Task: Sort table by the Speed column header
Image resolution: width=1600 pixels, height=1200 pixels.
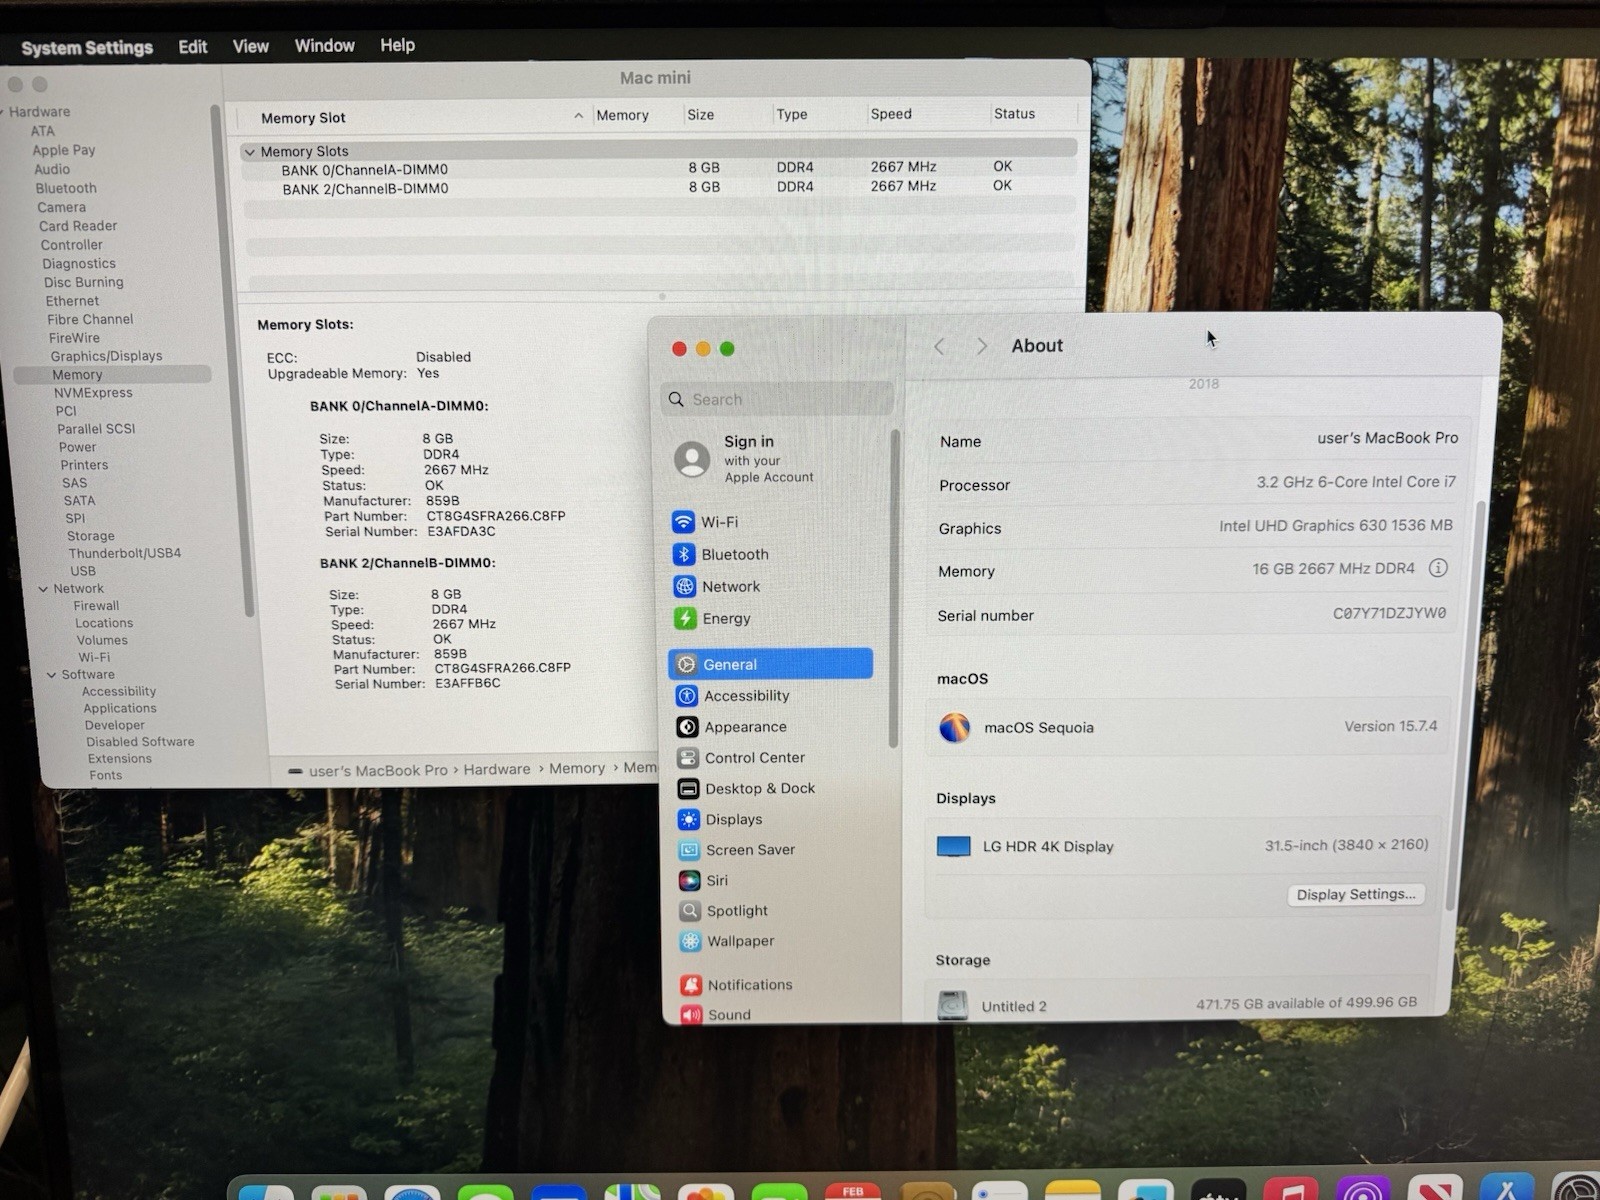Action: [891, 114]
